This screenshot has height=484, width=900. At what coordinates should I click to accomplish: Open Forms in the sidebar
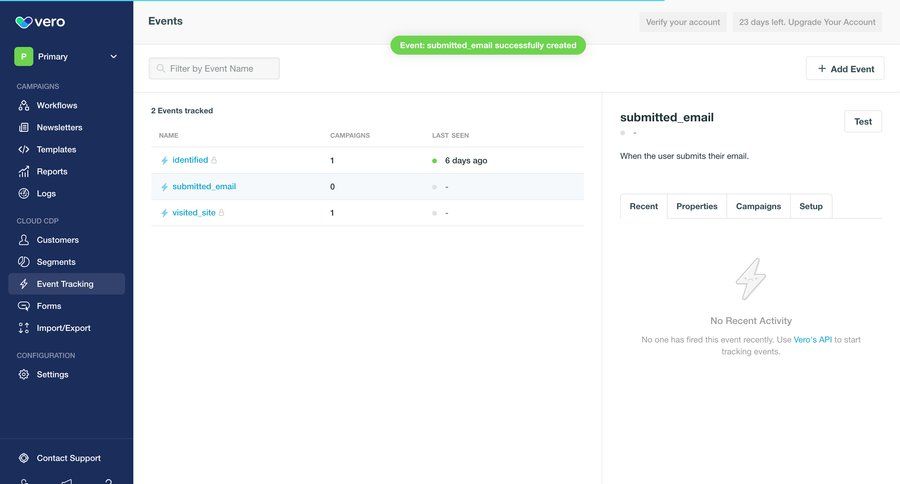click(x=49, y=306)
